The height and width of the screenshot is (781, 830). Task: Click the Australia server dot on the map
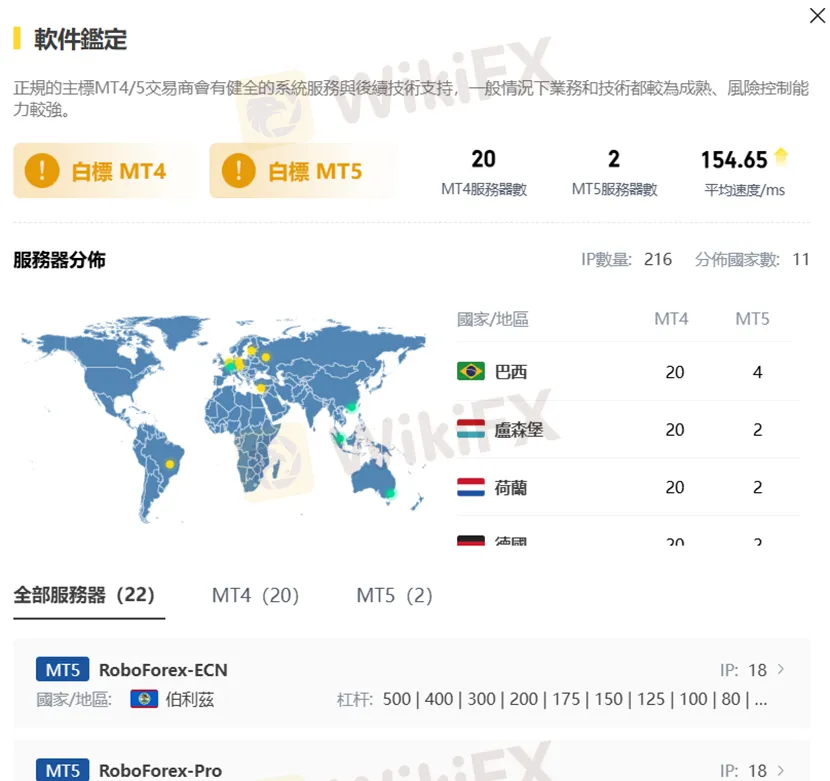point(390,493)
